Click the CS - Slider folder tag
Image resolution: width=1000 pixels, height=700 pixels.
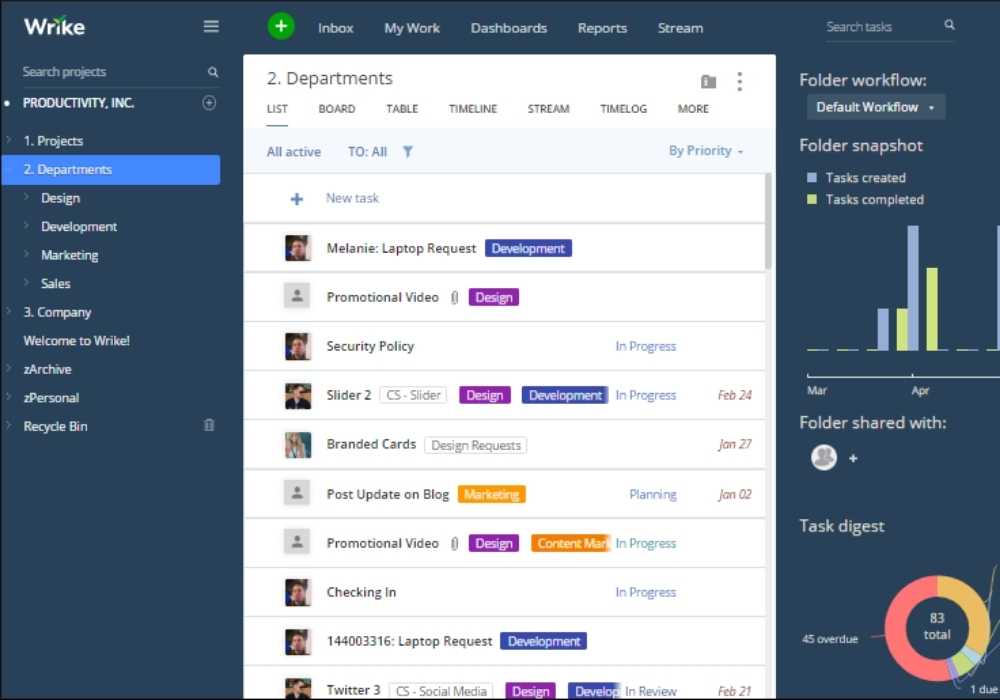click(413, 395)
